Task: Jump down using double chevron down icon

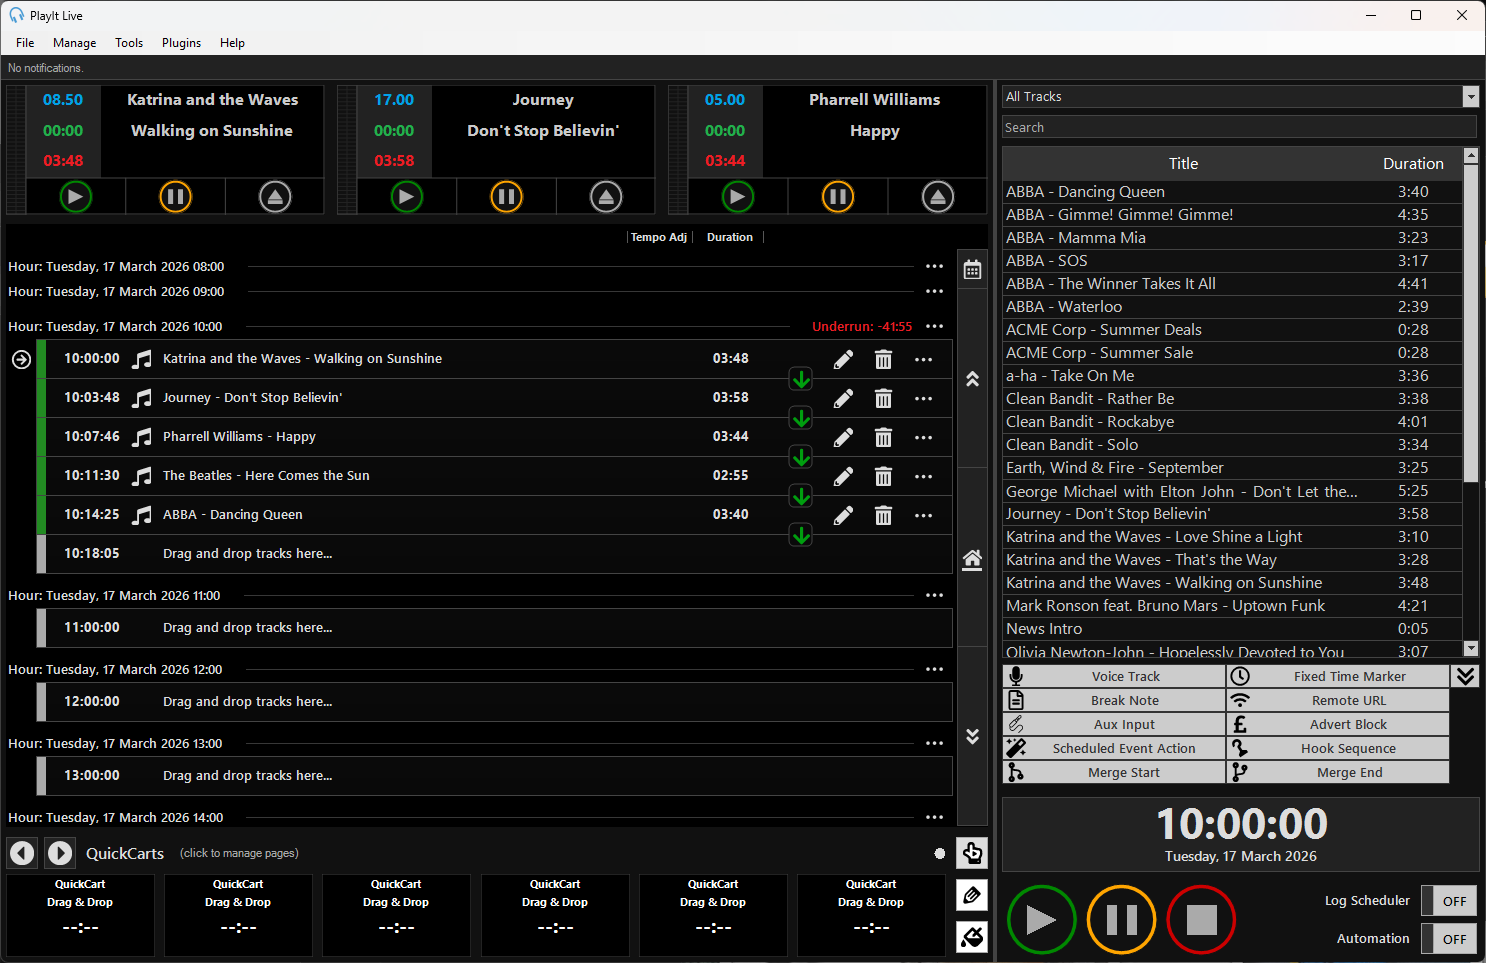Action: pos(972,736)
